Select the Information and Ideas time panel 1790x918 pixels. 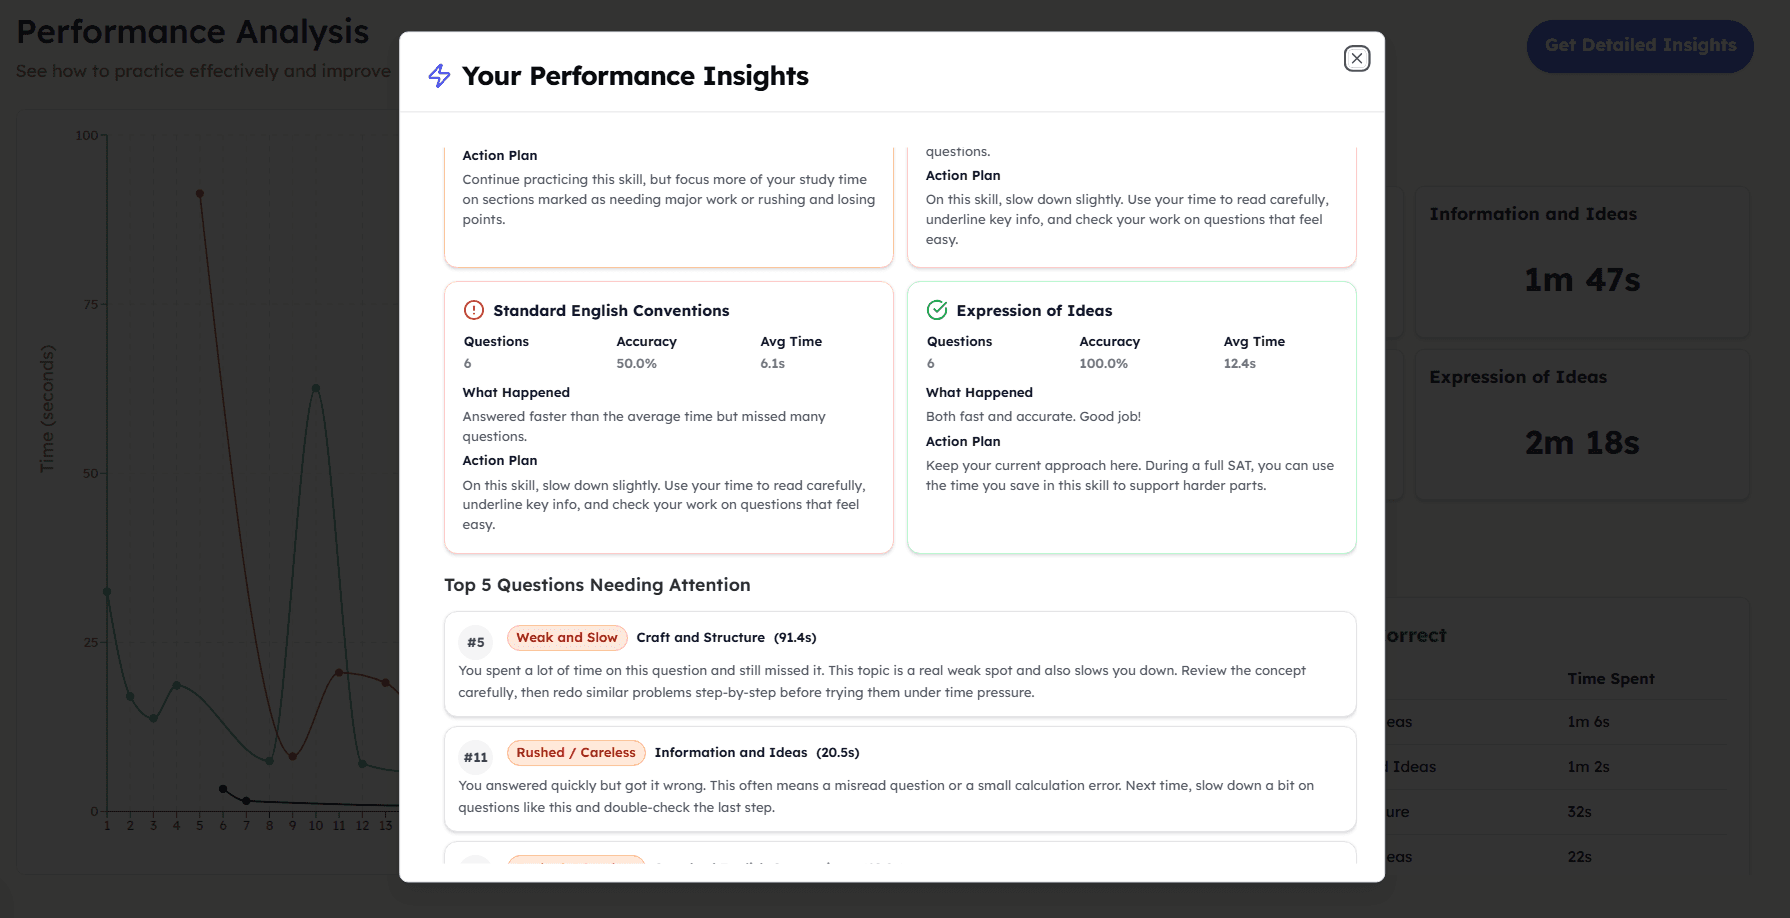click(x=1581, y=262)
